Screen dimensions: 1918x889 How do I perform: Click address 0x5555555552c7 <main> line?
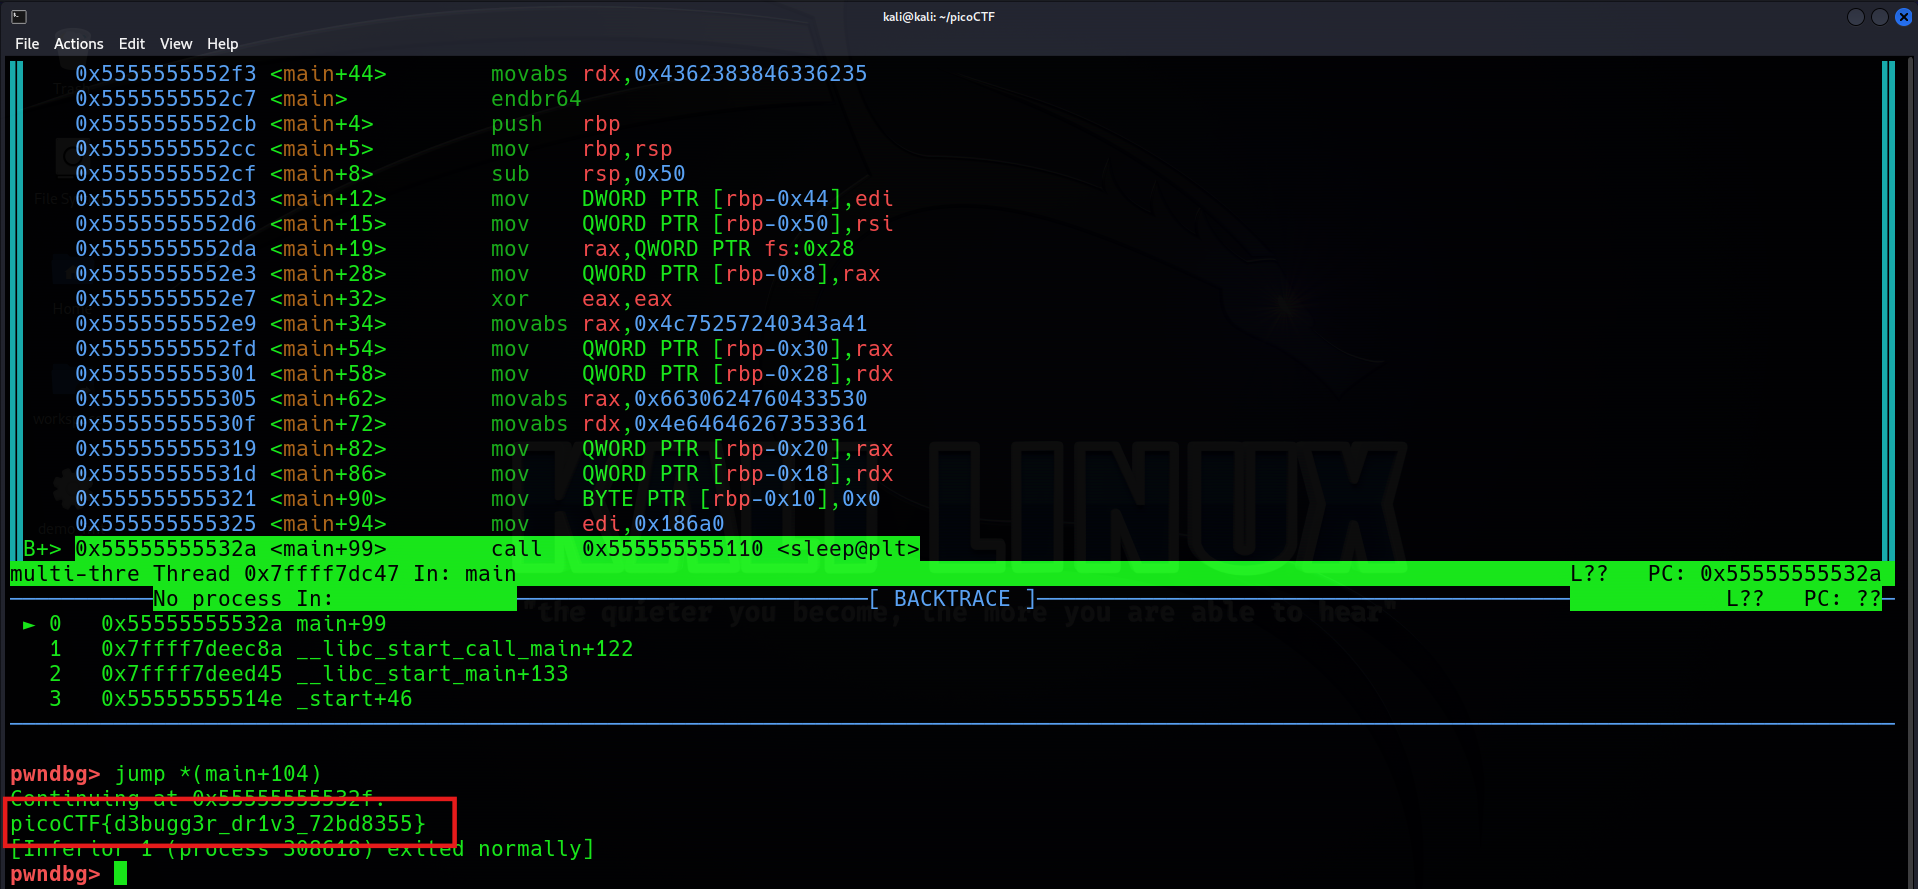(211, 99)
